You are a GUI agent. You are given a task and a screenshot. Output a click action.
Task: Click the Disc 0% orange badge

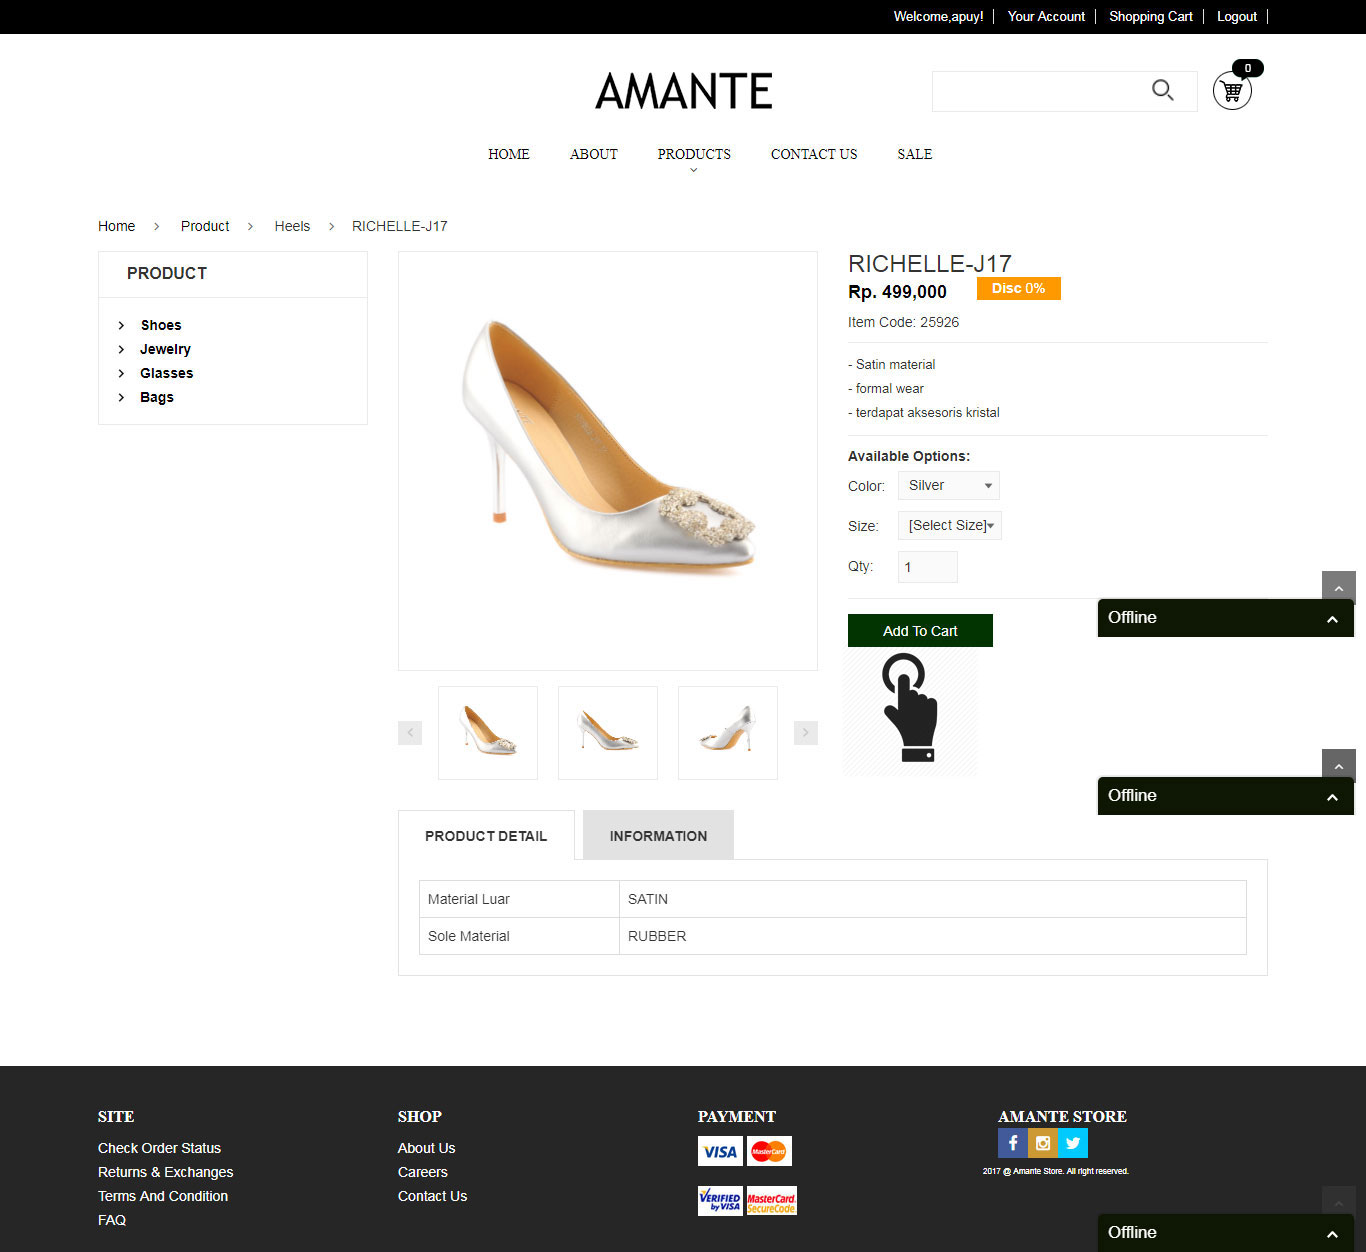pyautogui.click(x=1019, y=288)
